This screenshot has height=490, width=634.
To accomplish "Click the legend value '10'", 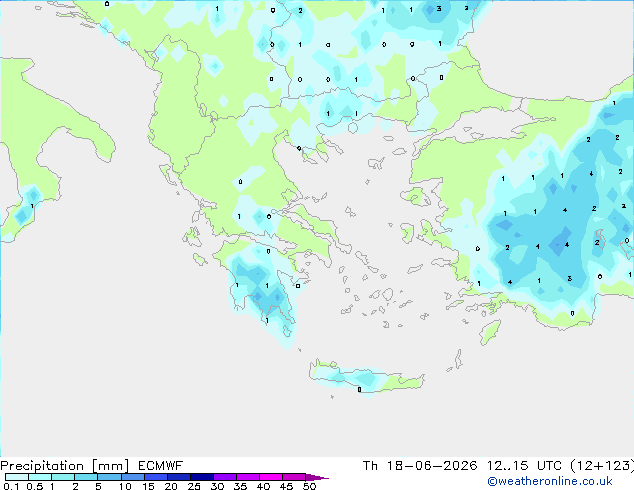I will (x=125, y=486).
